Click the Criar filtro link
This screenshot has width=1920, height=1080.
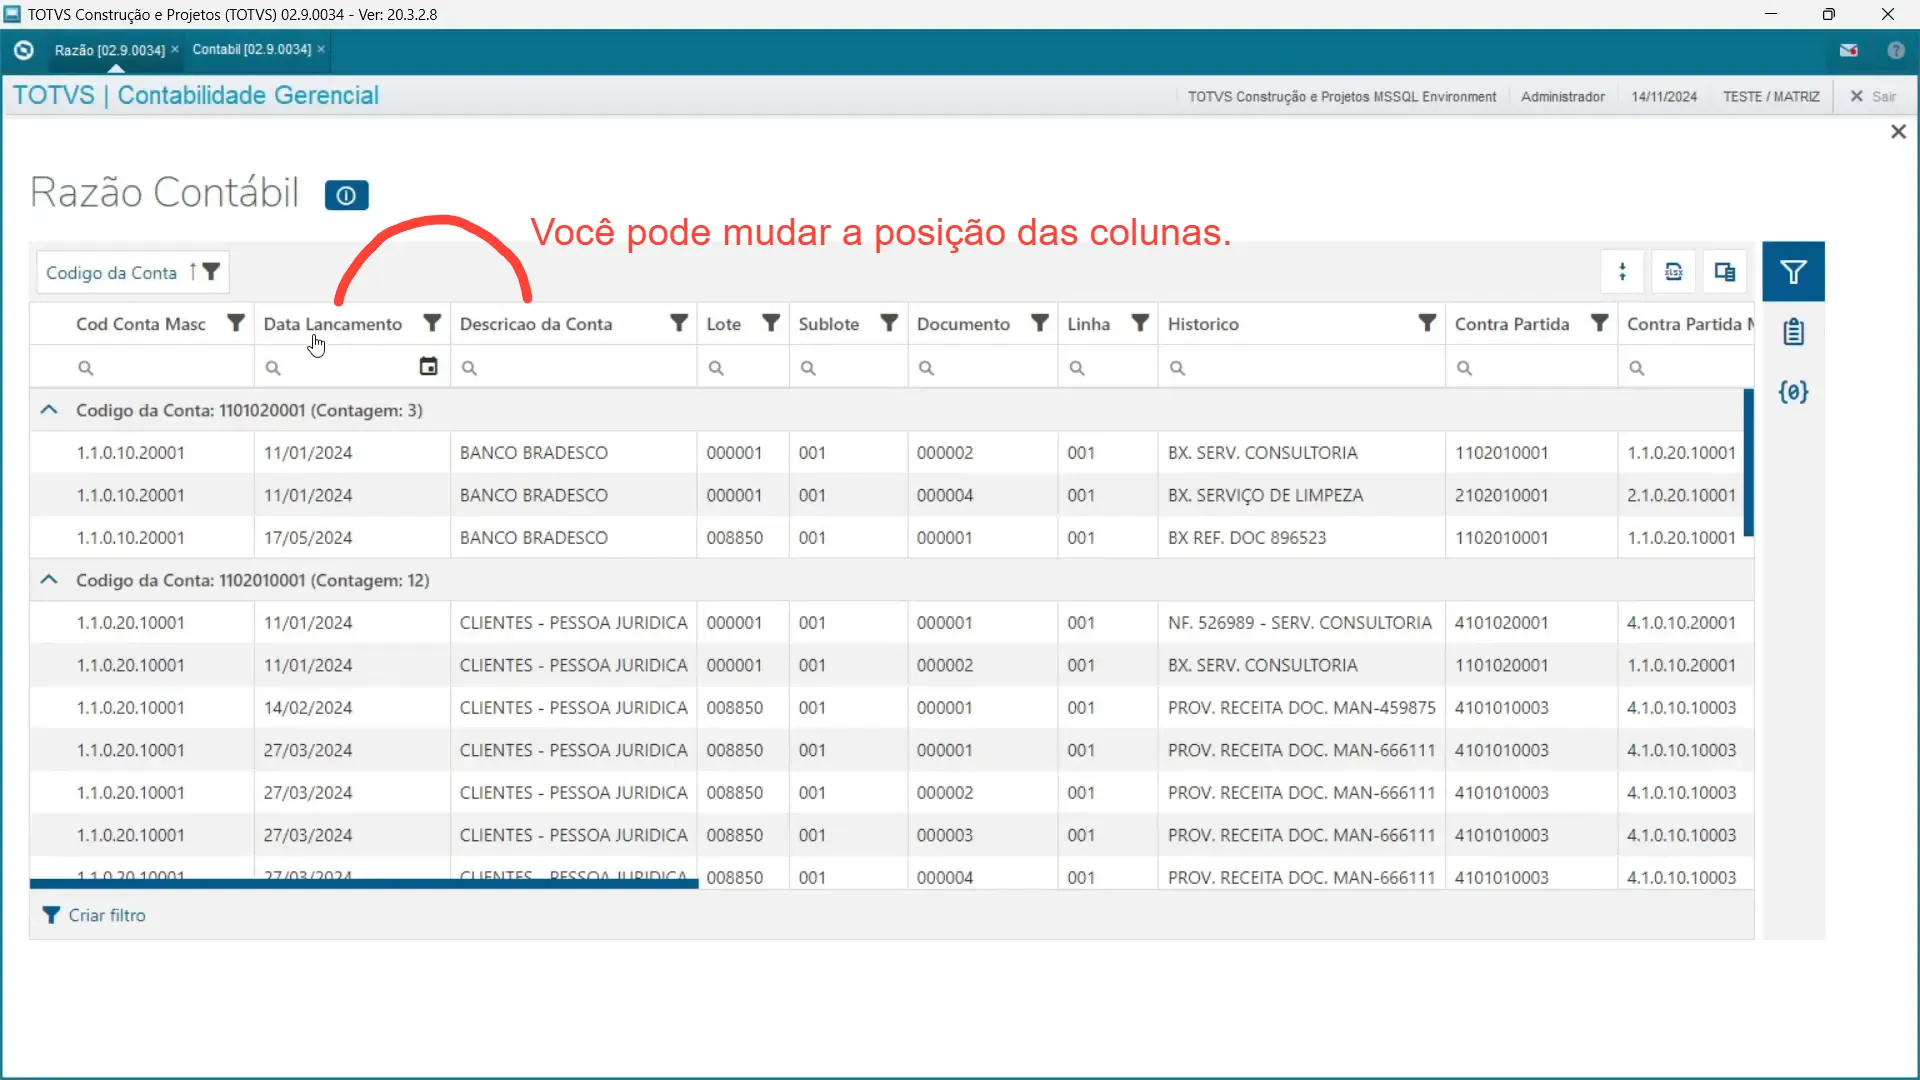coord(95,915)
